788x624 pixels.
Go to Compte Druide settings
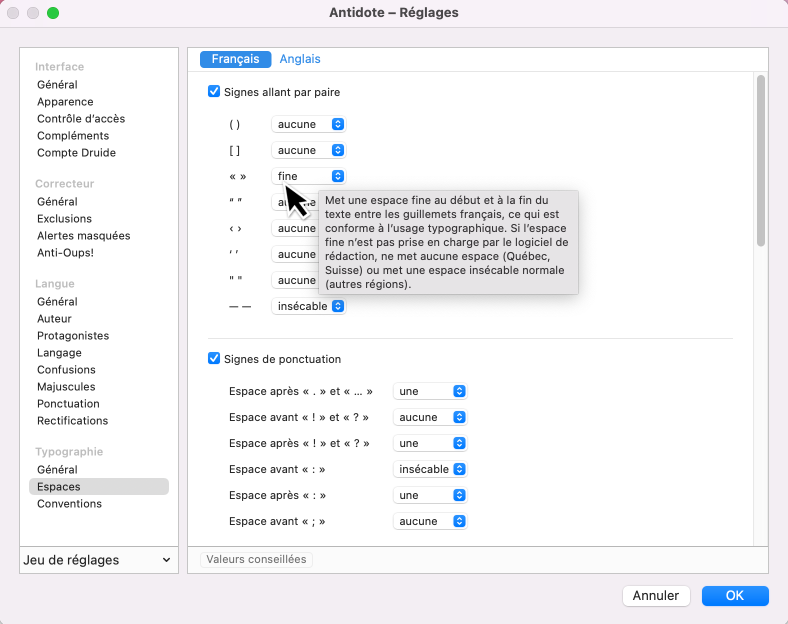pyautogui.click(x=76, y=153)
